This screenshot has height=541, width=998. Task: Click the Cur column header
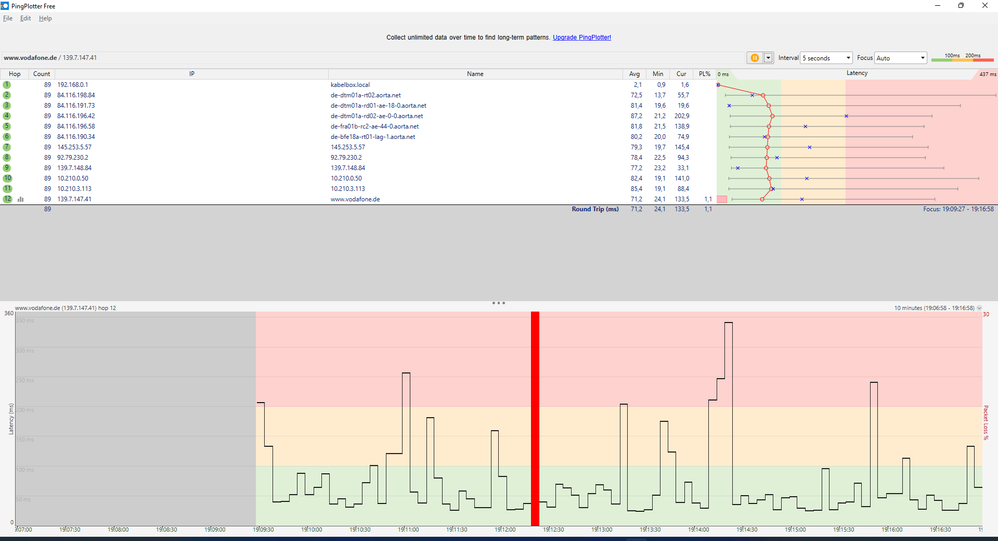(x=681, y=74)
